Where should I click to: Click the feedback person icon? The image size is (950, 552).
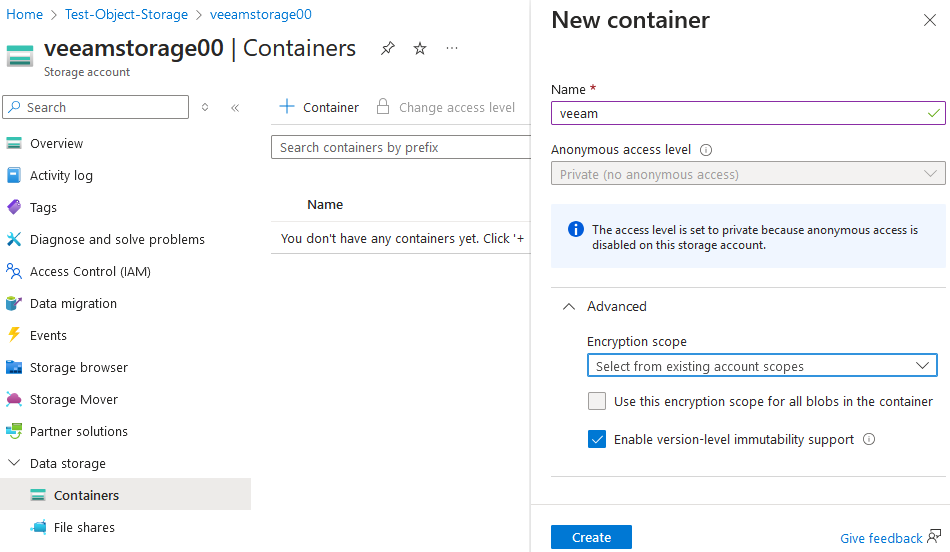click(x=934, y=536)
